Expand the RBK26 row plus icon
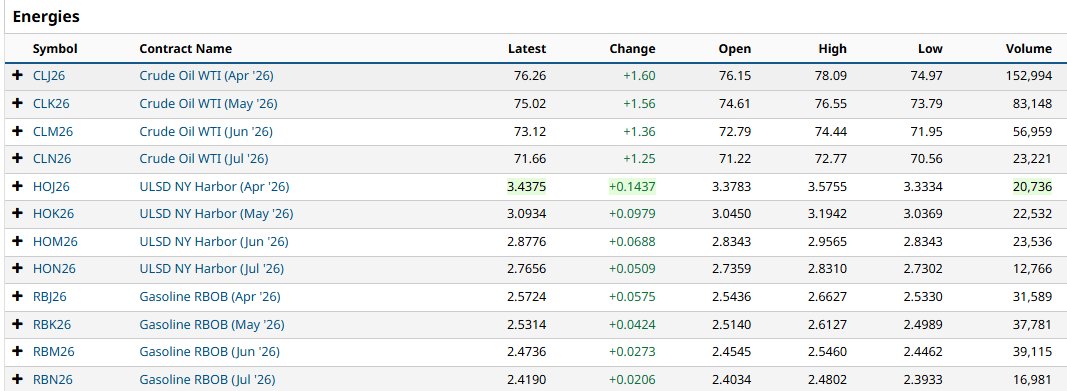Viewport: 1067px width, 391px height. point(18,324)
